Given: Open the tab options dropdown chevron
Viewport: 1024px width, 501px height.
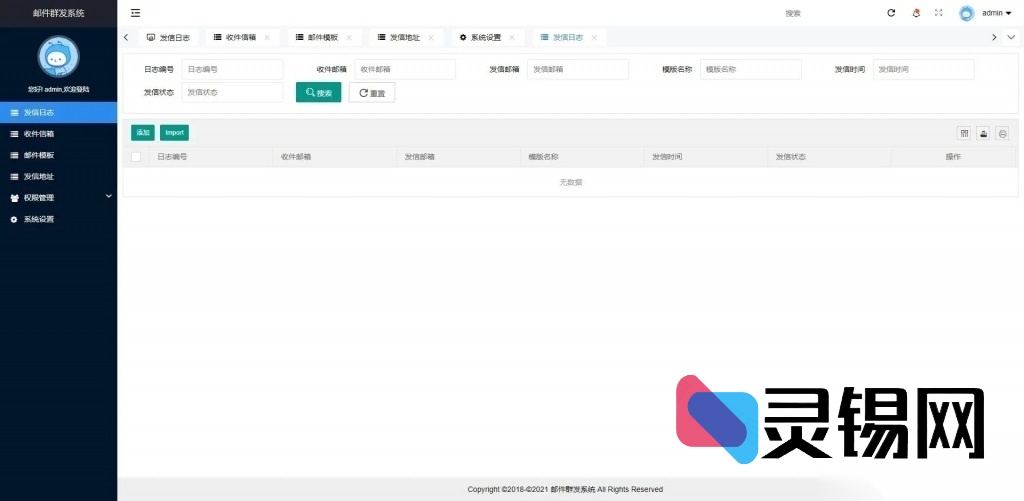Looking at the screenshot, I should pos(1011,37).
